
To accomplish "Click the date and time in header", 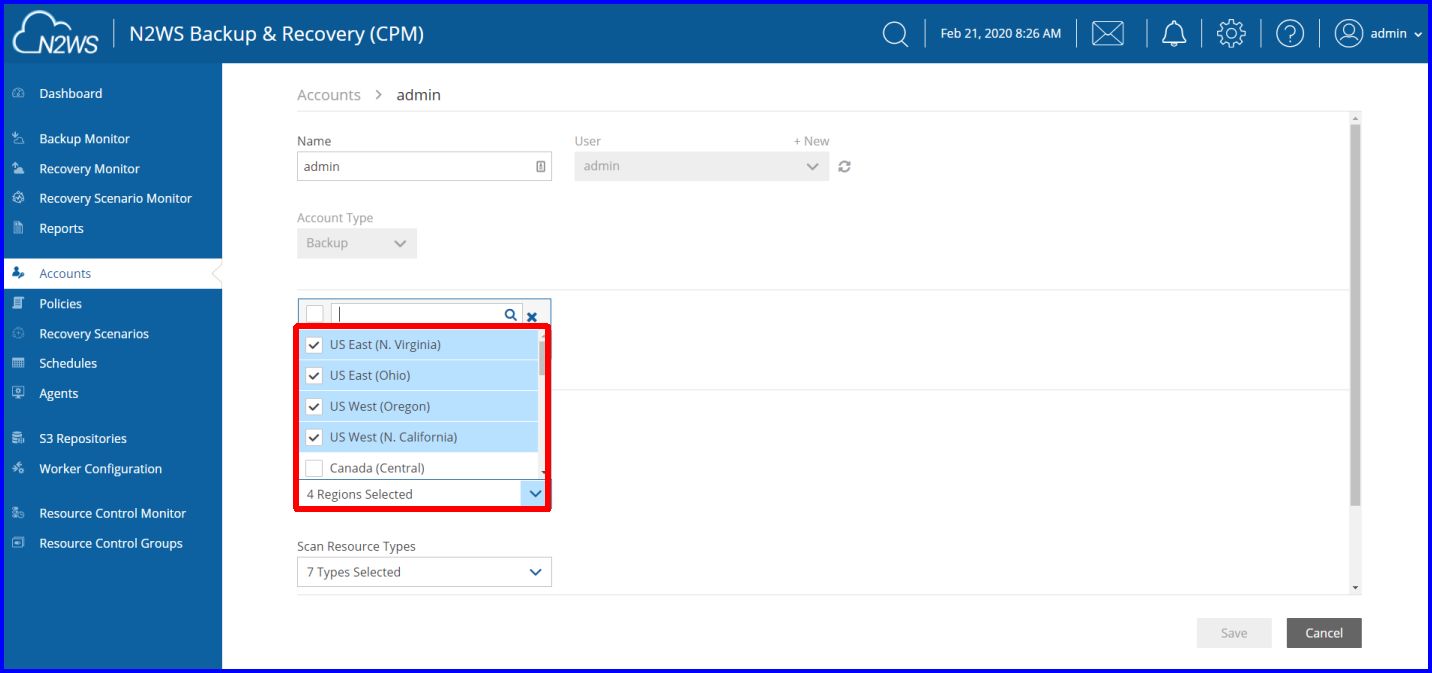I will pyautogui.click(x=1001, y=34).
